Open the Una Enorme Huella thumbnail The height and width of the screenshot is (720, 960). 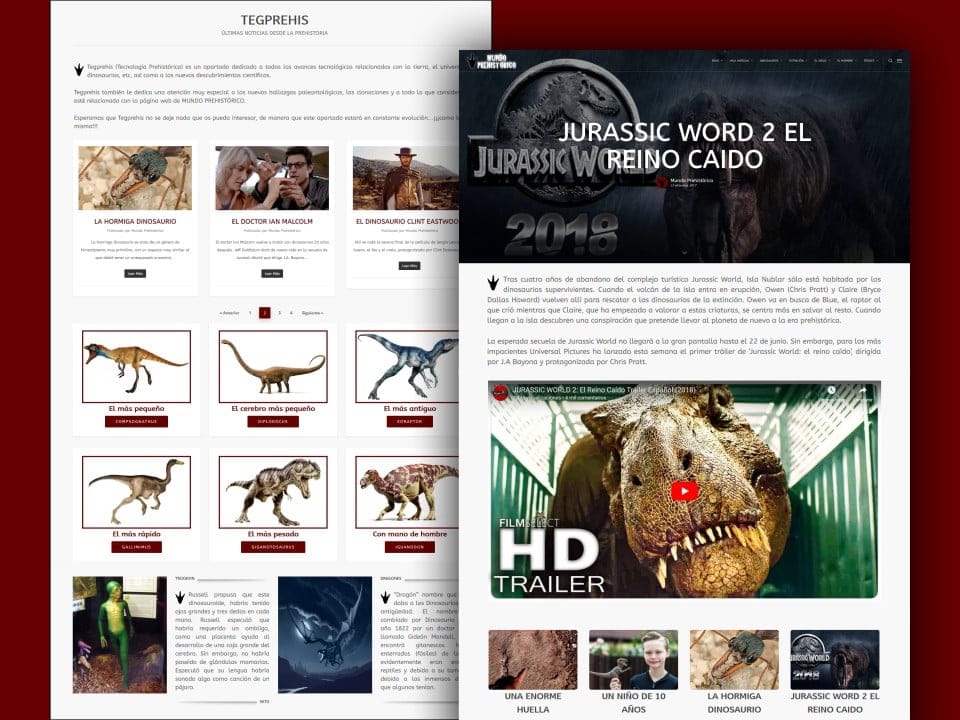click(532, 659)
